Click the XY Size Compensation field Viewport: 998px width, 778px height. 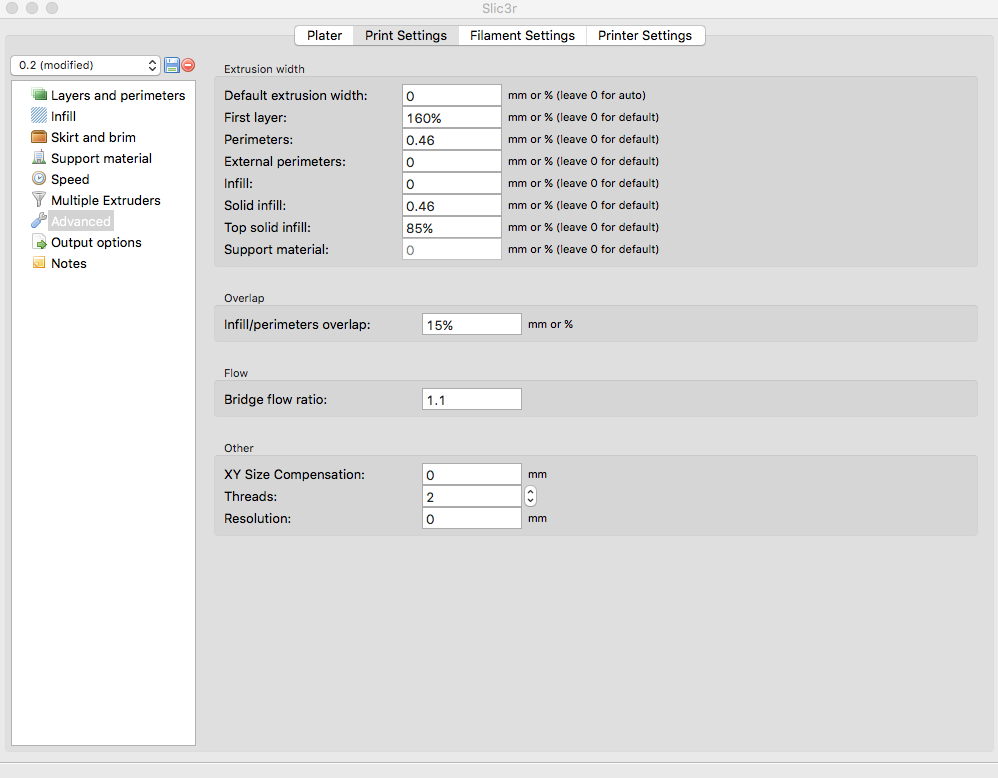click(471, 474)
